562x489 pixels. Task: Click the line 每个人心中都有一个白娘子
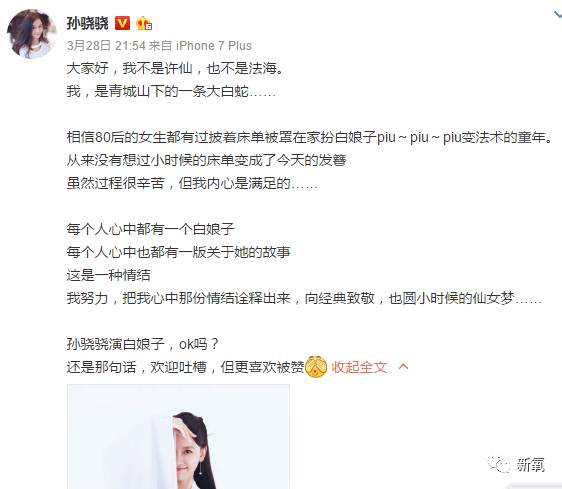click(x=151, y=229)
